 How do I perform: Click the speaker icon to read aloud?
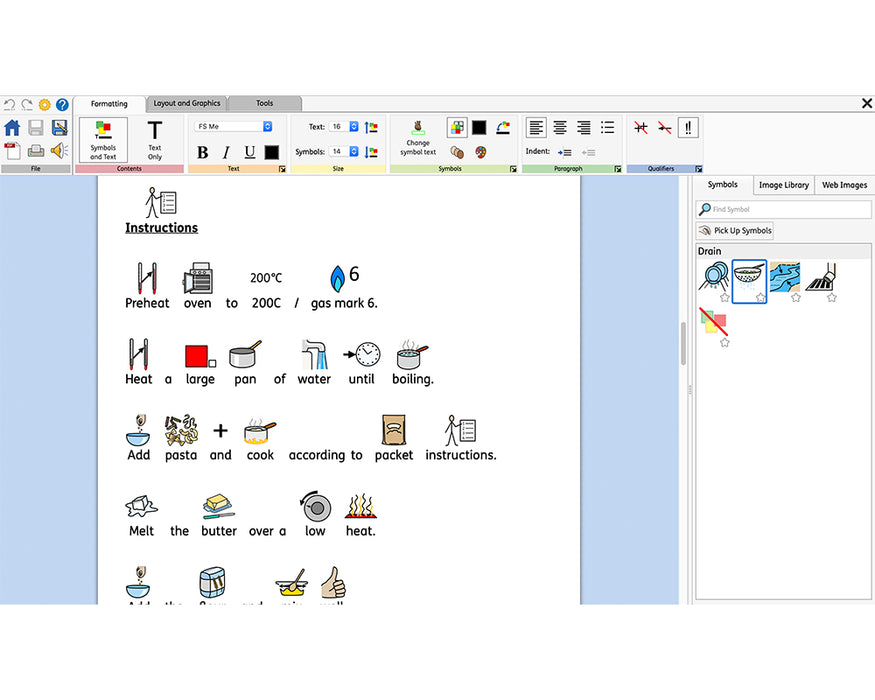(x=59, y=151)
